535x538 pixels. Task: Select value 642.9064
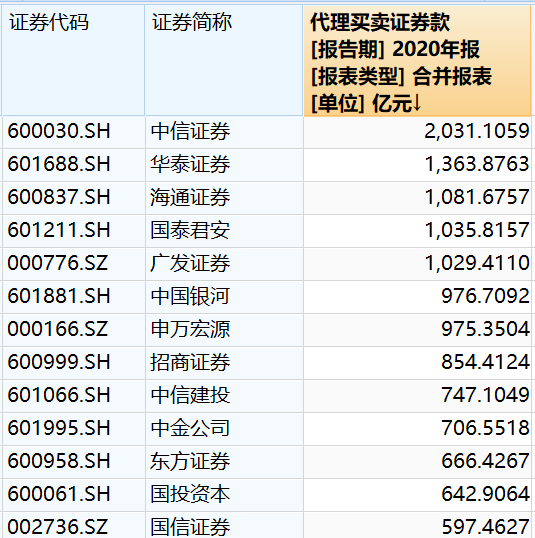pos(417,494)
